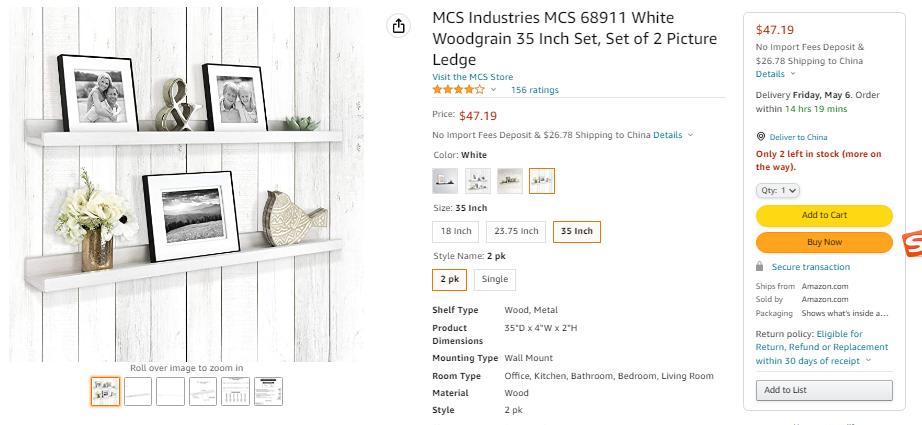Show the last product image thumbnail

pyautogui.click(x=269, y=391)
